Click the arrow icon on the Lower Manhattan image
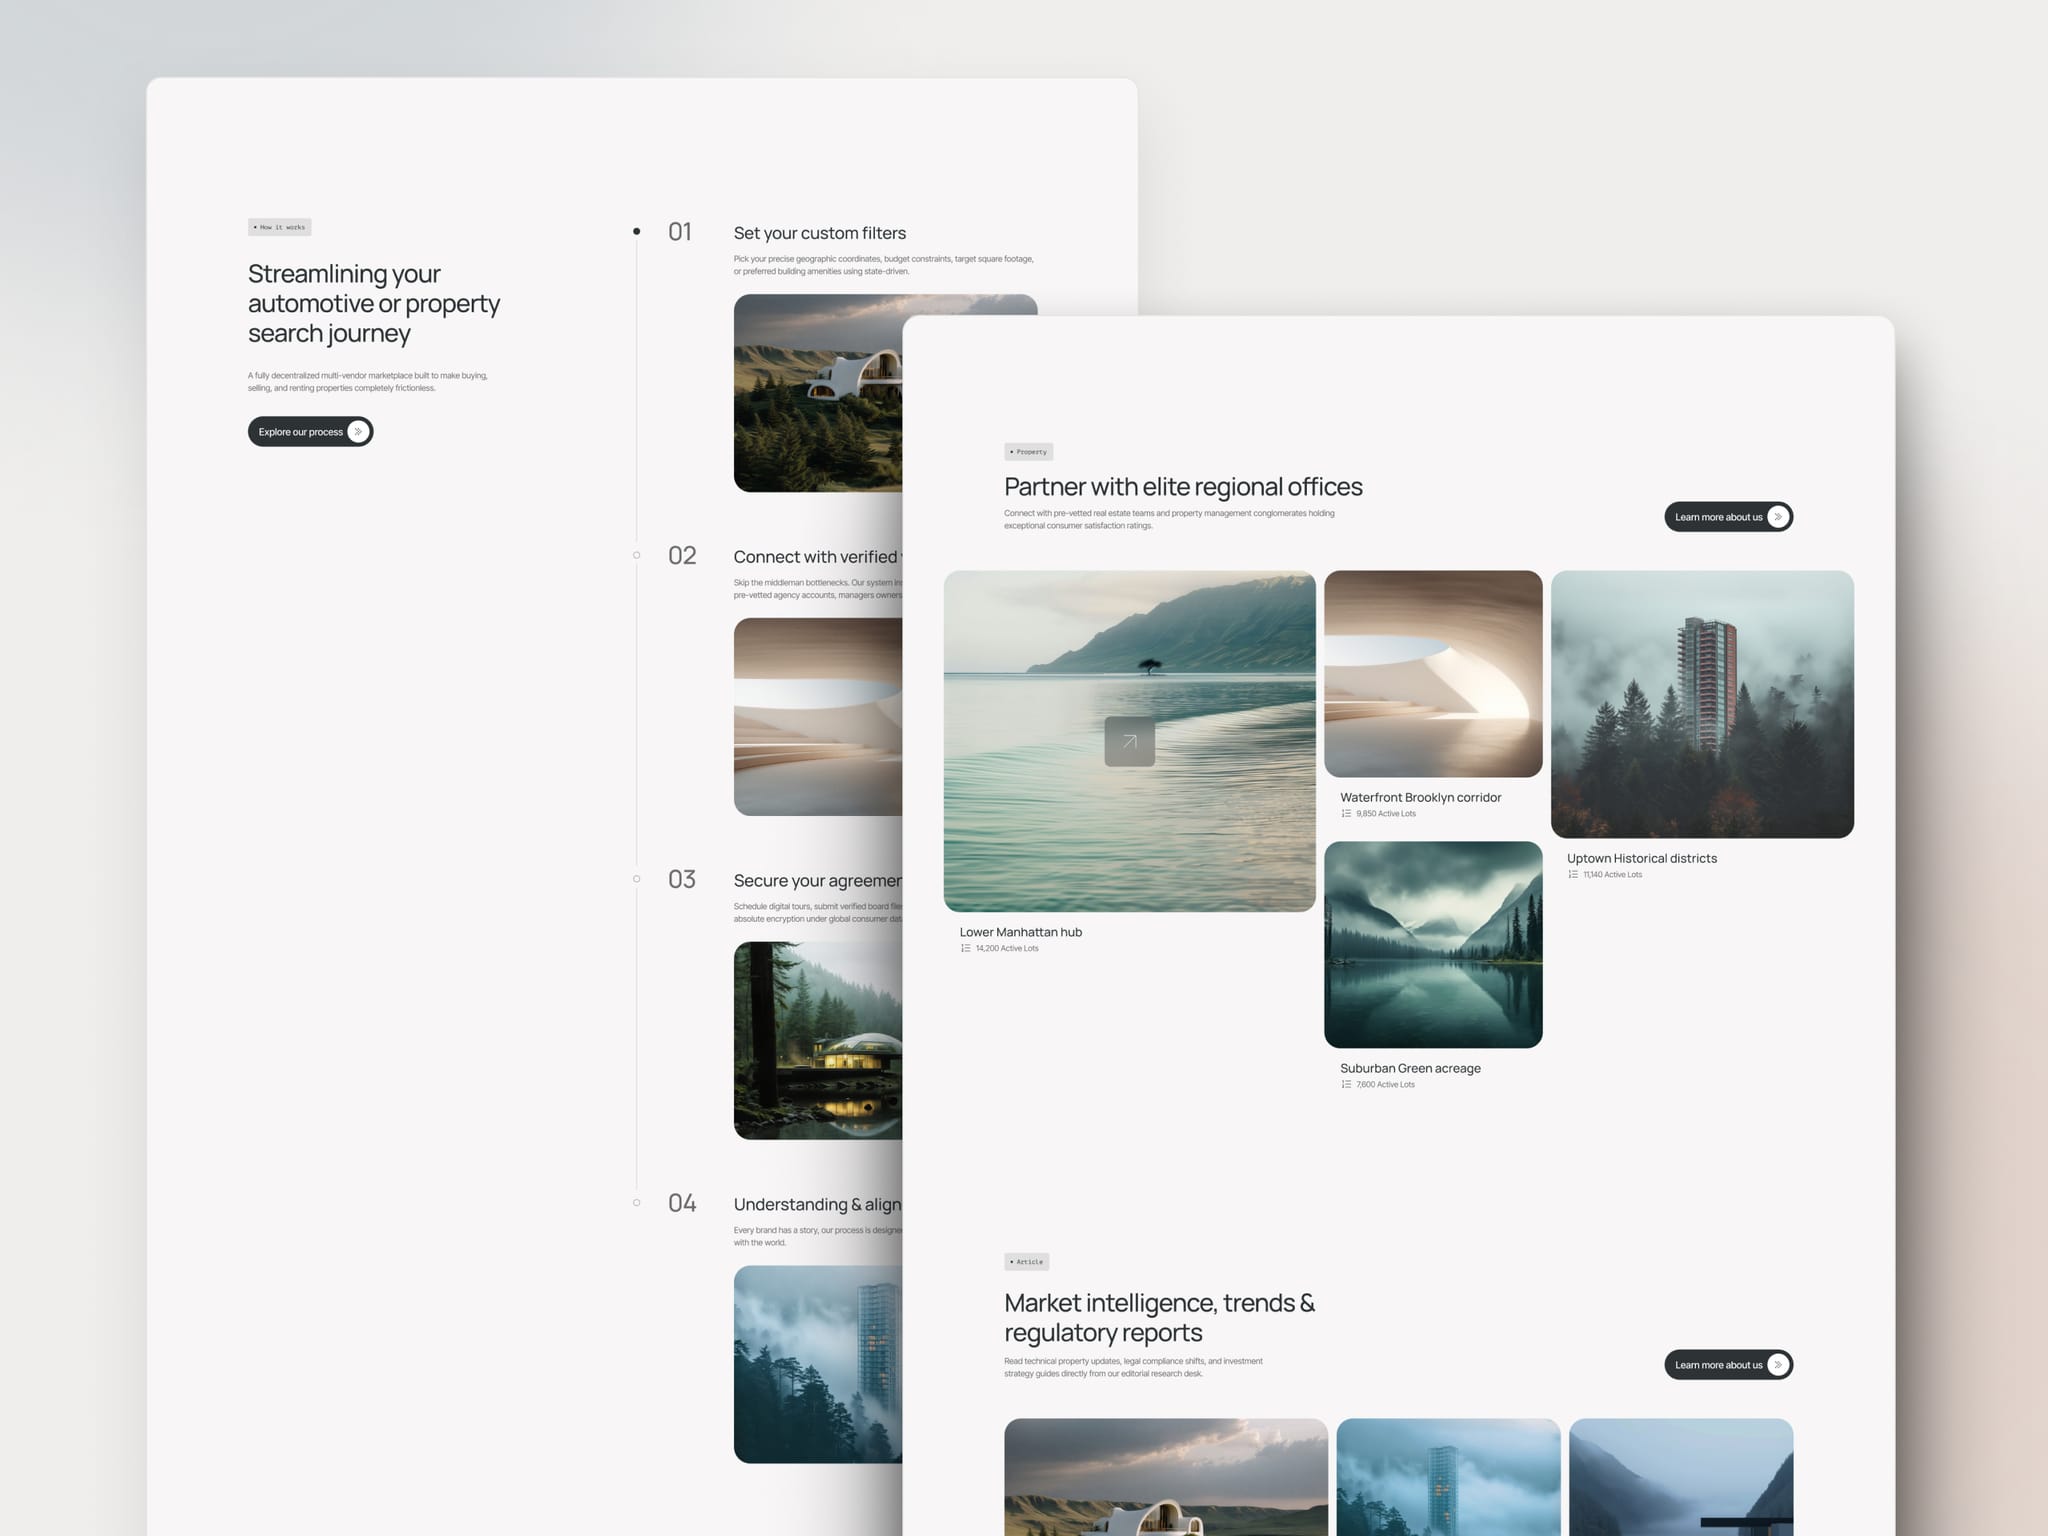2048x1536 pixels. click(x=1129, y=741)
